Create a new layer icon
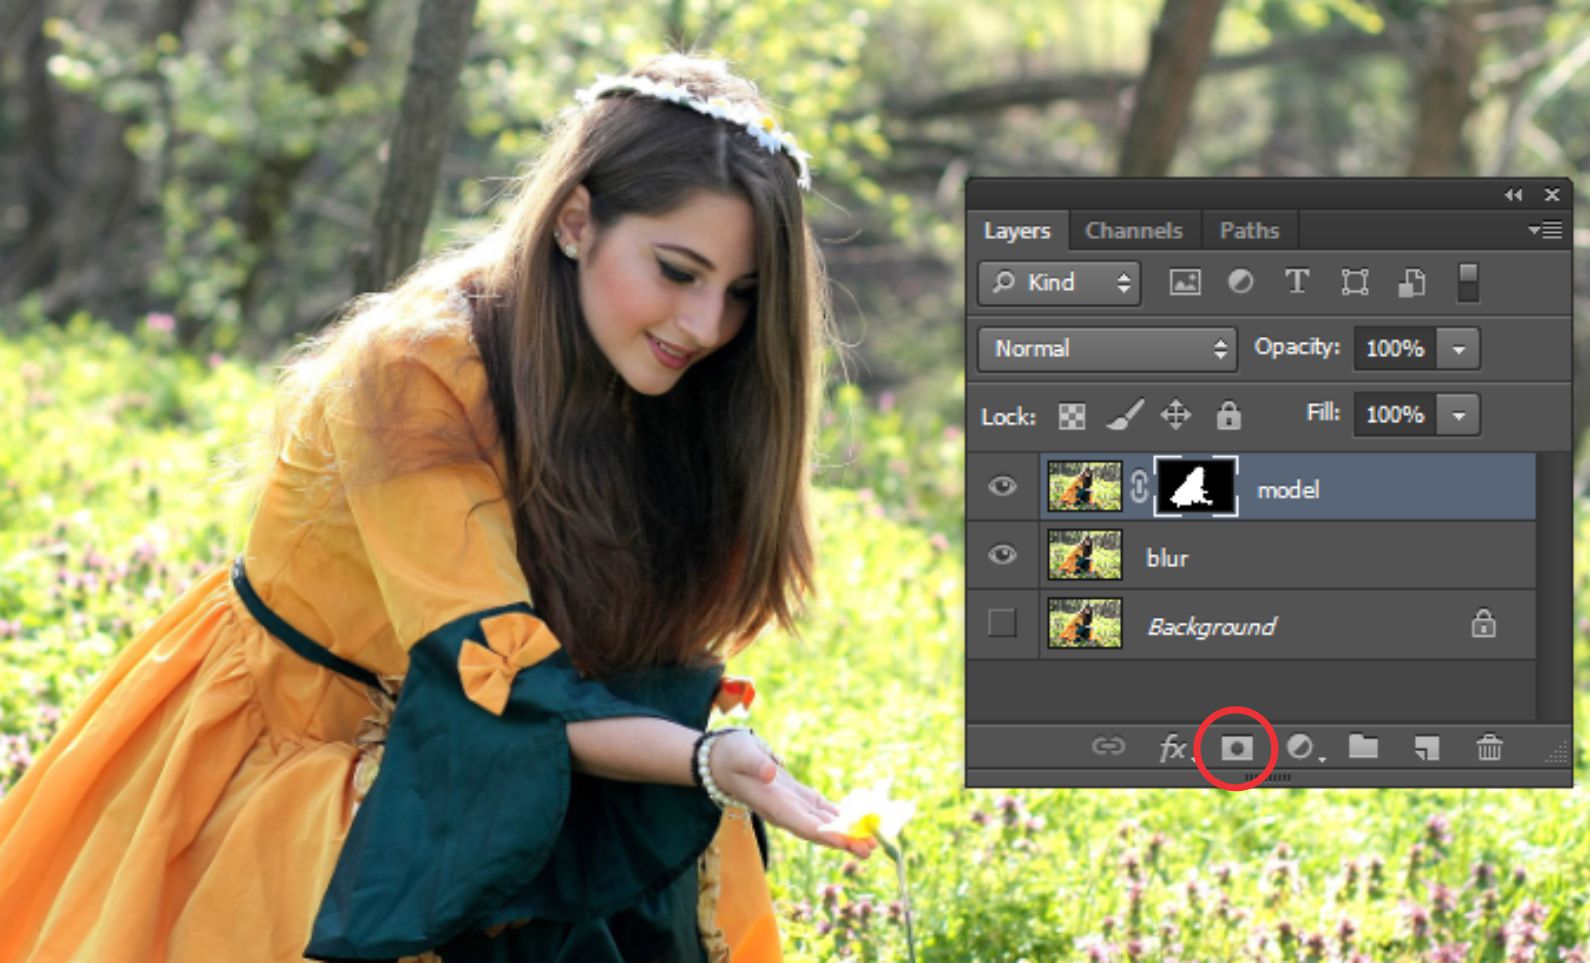 click(1427, 748)
